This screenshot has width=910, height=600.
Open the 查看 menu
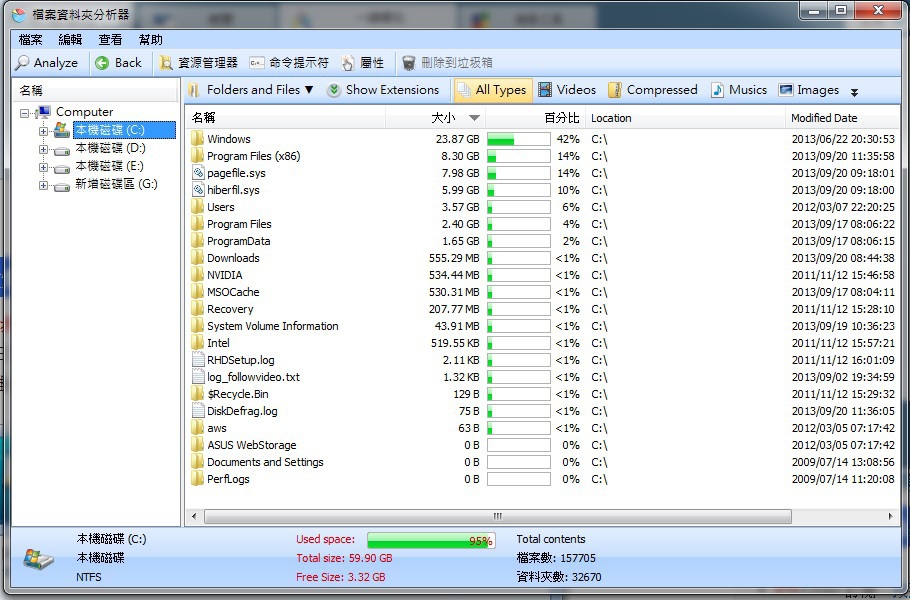click(110, 39)
